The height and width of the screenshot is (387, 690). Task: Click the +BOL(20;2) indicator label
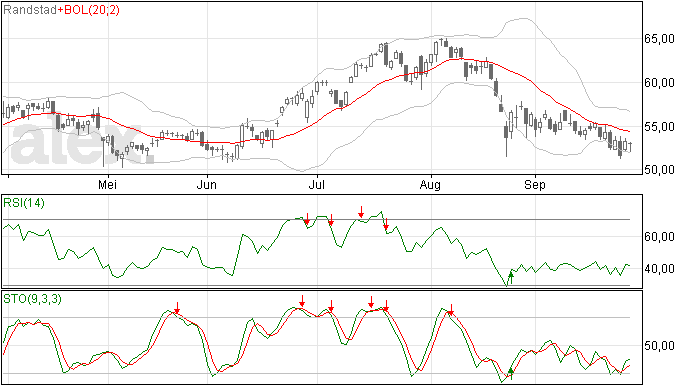tap(88, 10)
